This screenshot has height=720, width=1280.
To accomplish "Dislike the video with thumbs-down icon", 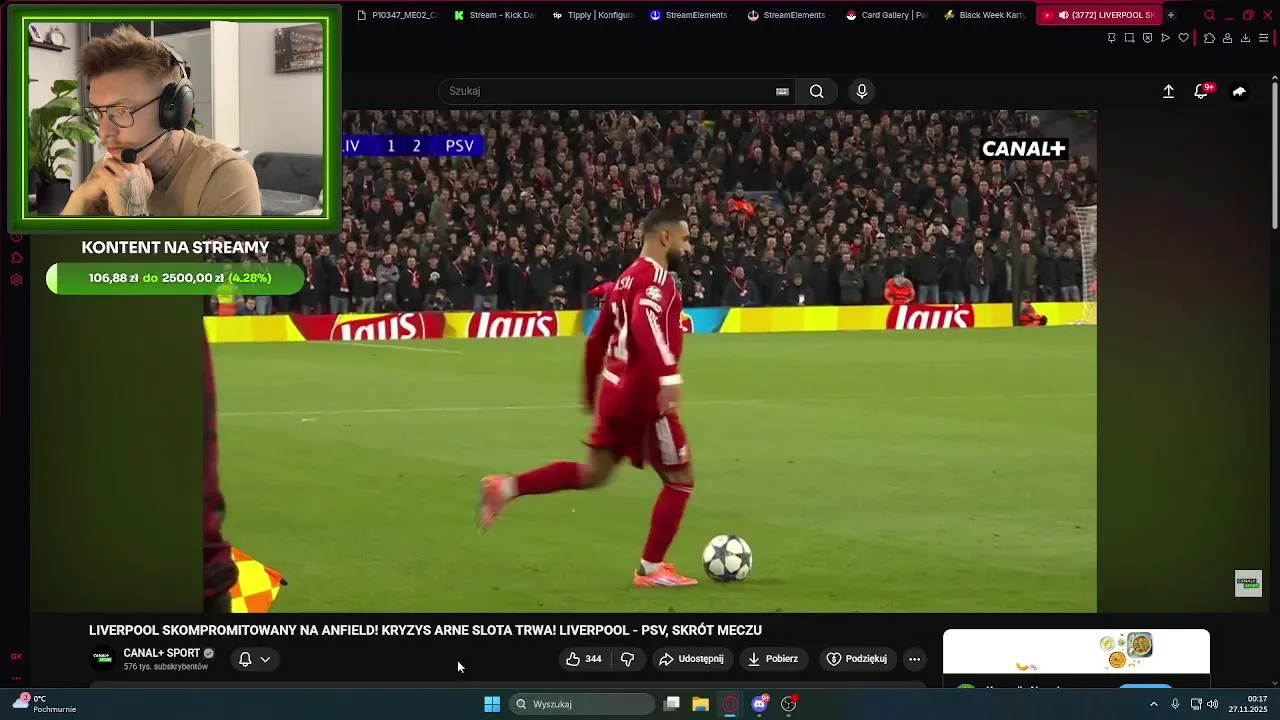I will 628,659.
